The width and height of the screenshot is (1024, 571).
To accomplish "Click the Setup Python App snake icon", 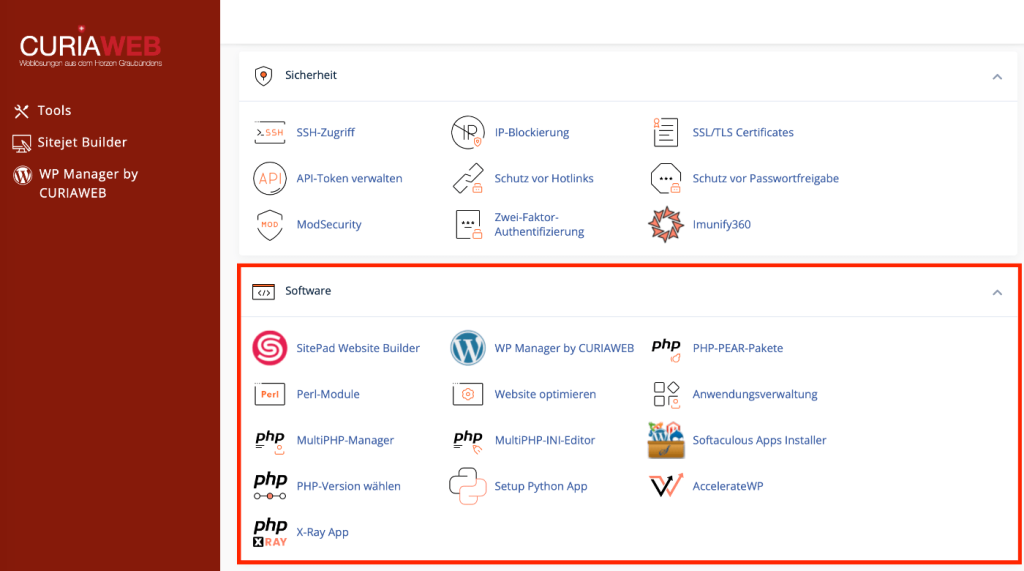I will tap(468, 486).
